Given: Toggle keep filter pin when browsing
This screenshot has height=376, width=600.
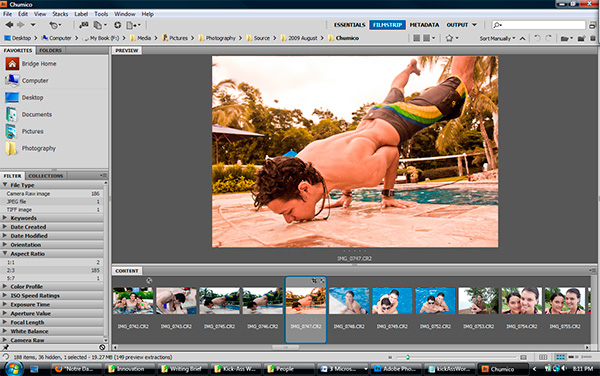Looking at the screenshot, I should click(x=6, y=347).
